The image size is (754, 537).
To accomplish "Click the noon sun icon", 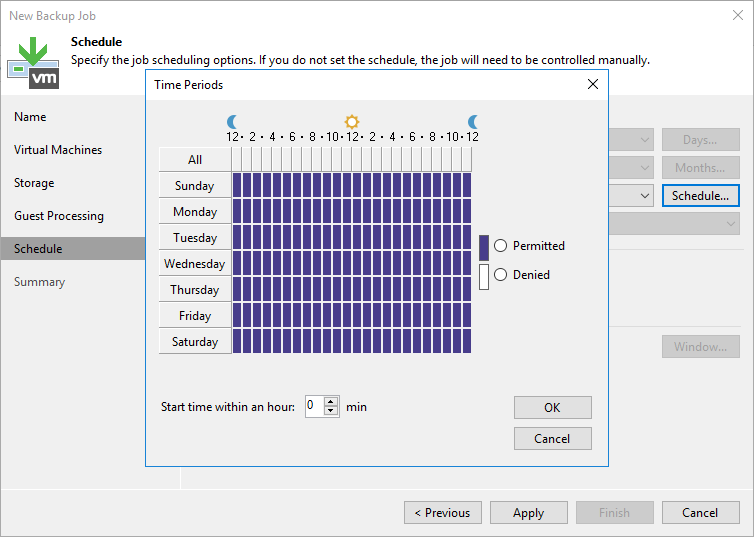I will click(352, 121).
